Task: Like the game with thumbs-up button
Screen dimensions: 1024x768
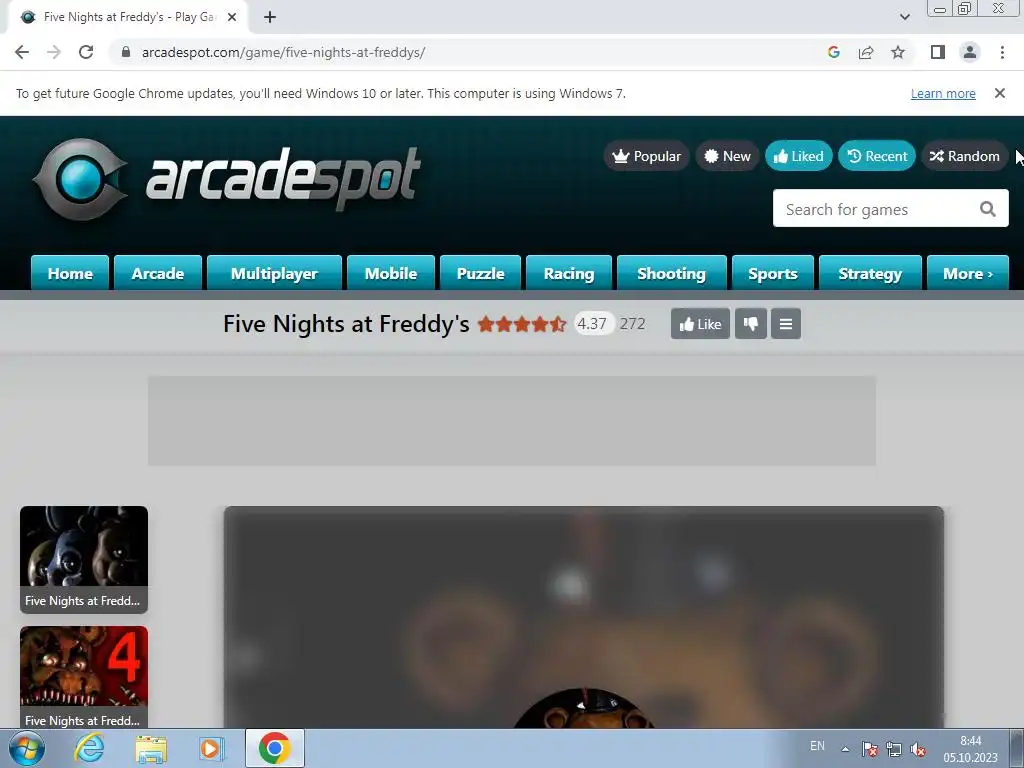Action: [700, 324]
